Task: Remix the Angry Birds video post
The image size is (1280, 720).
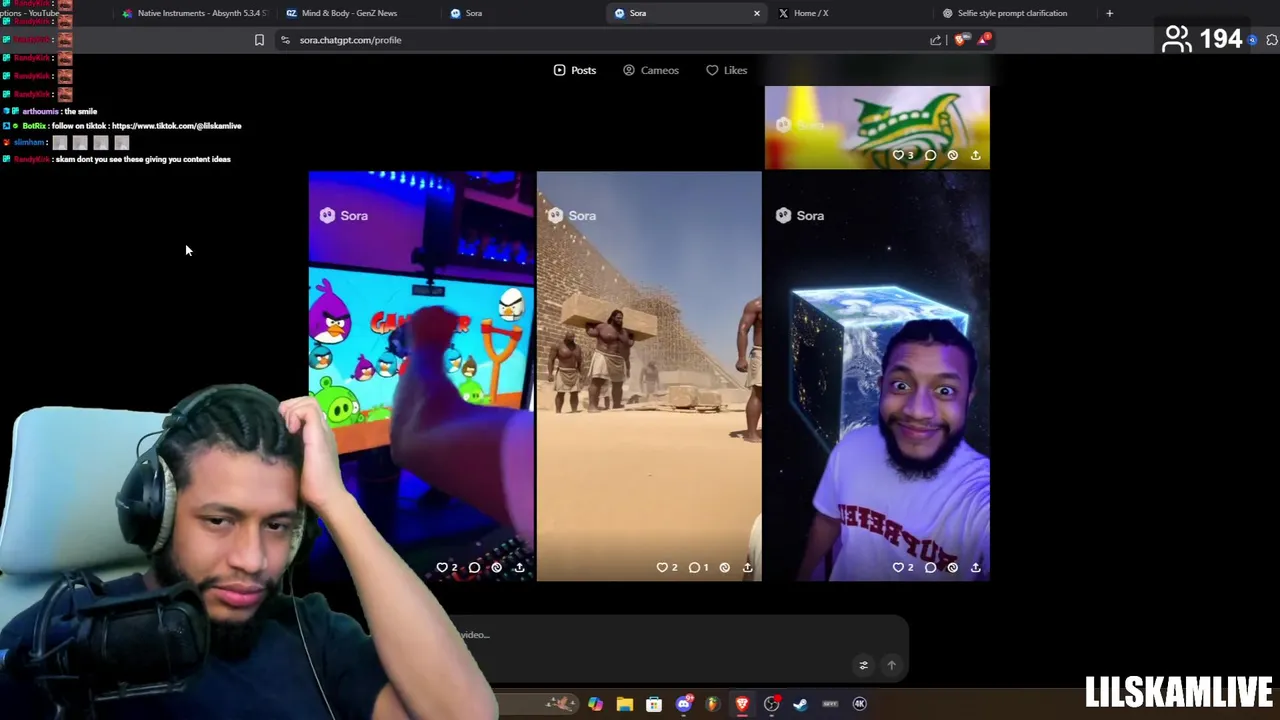Action: [x=497, y=567]
